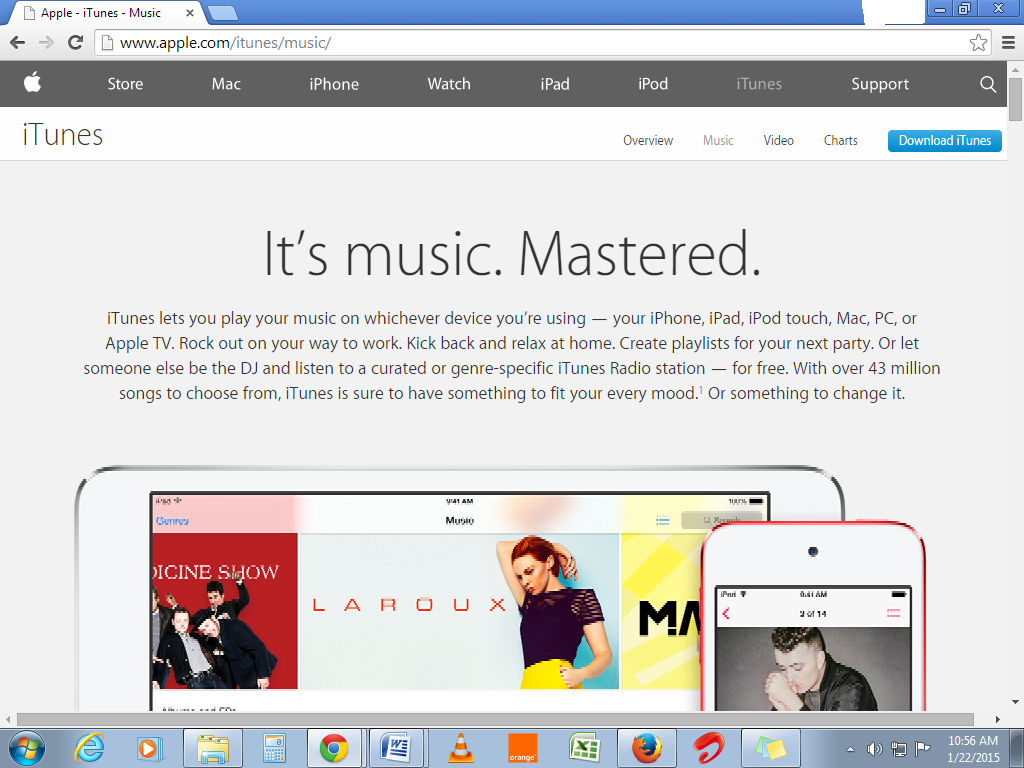This screenshot has height=768, width=1024.
Task: Click the La Roux album artwork
Action: tap(459, 611)
